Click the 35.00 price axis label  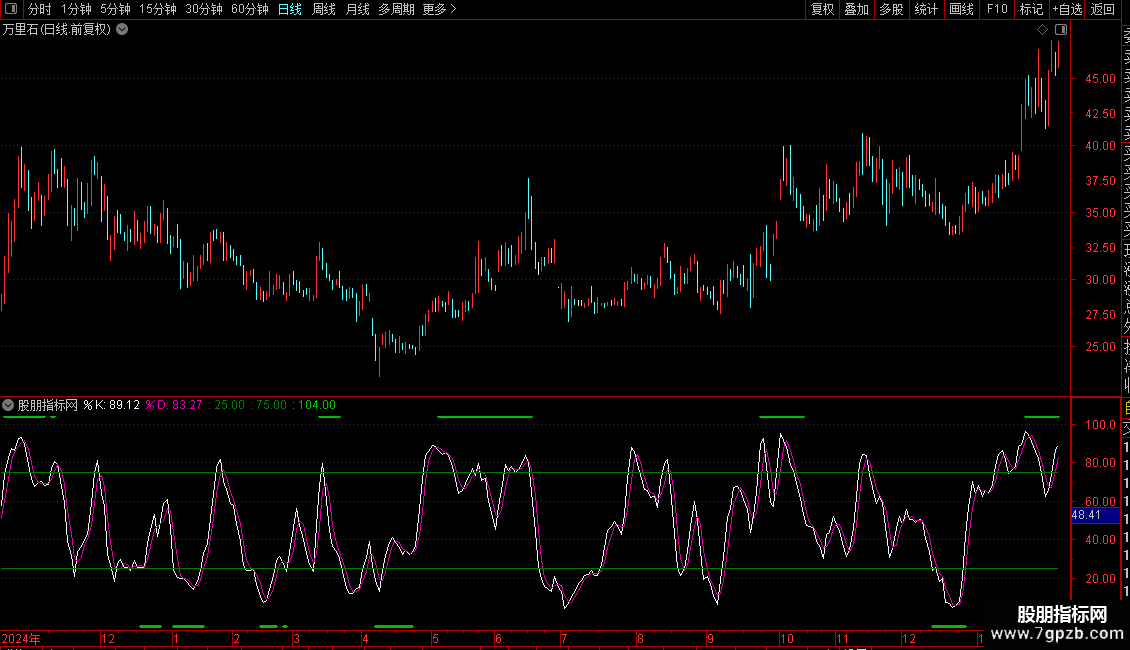click(x=1100, y=213)
